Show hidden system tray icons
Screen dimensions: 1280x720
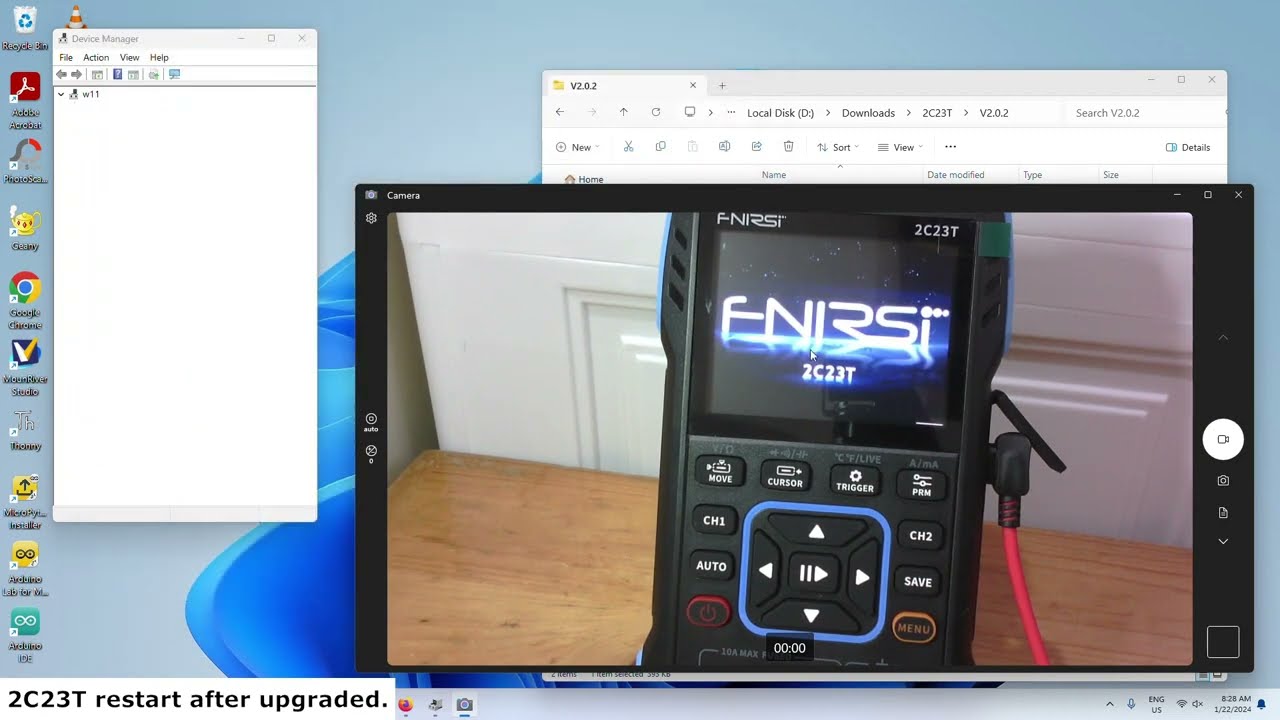[1109, 704]
